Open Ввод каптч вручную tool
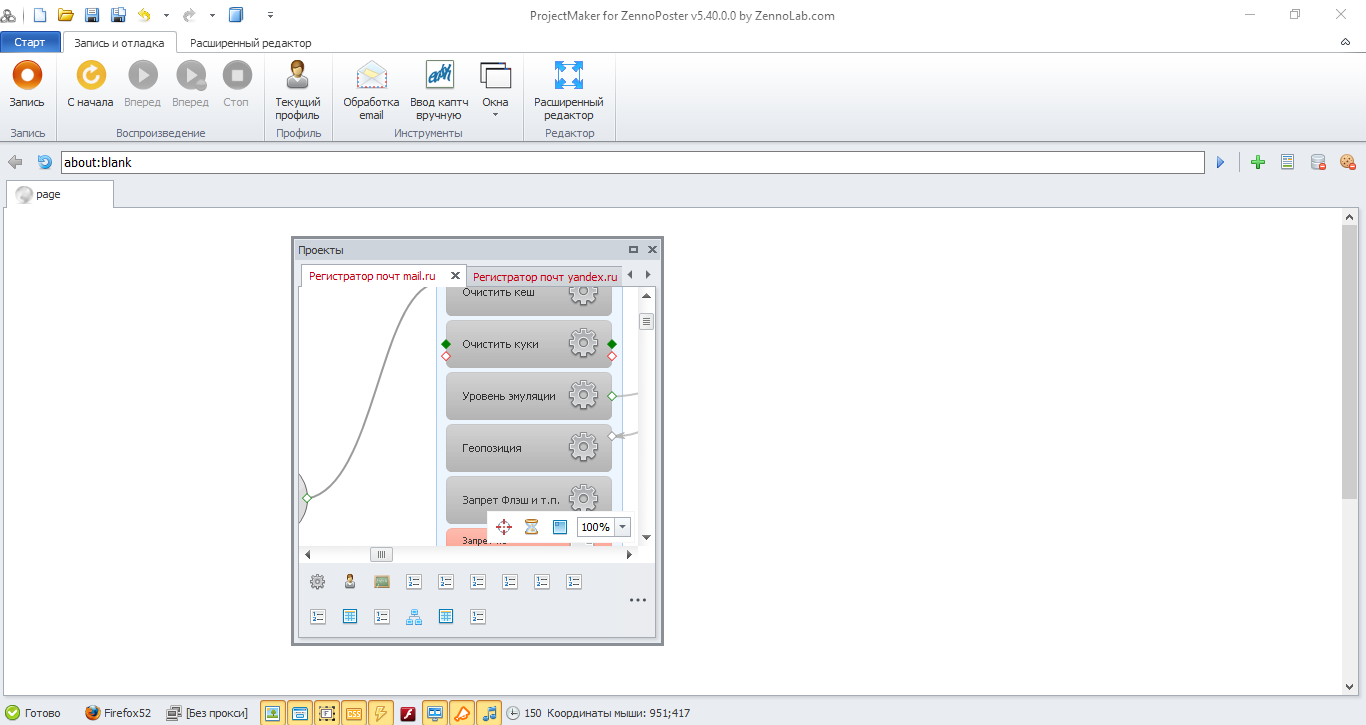1366x725 pixels. 439,90
